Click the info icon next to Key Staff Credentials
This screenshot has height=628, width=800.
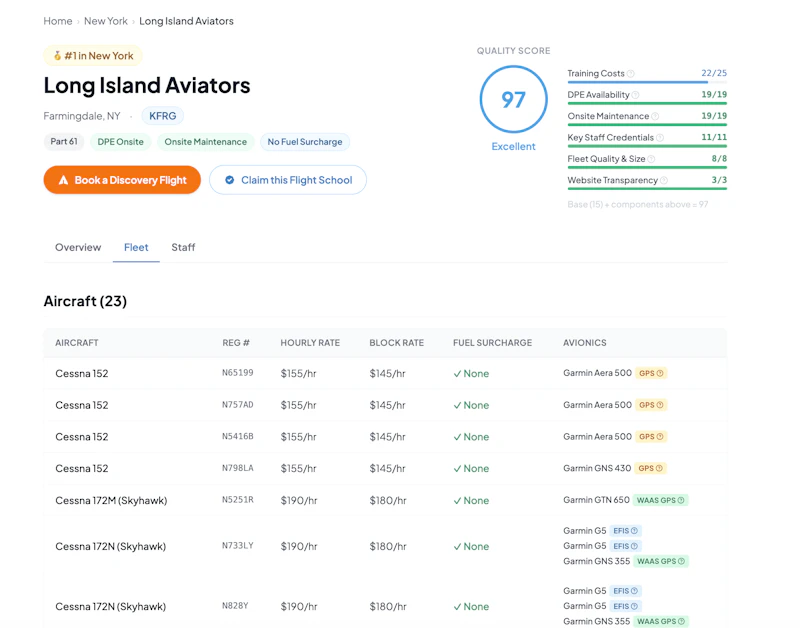[660, 138]
